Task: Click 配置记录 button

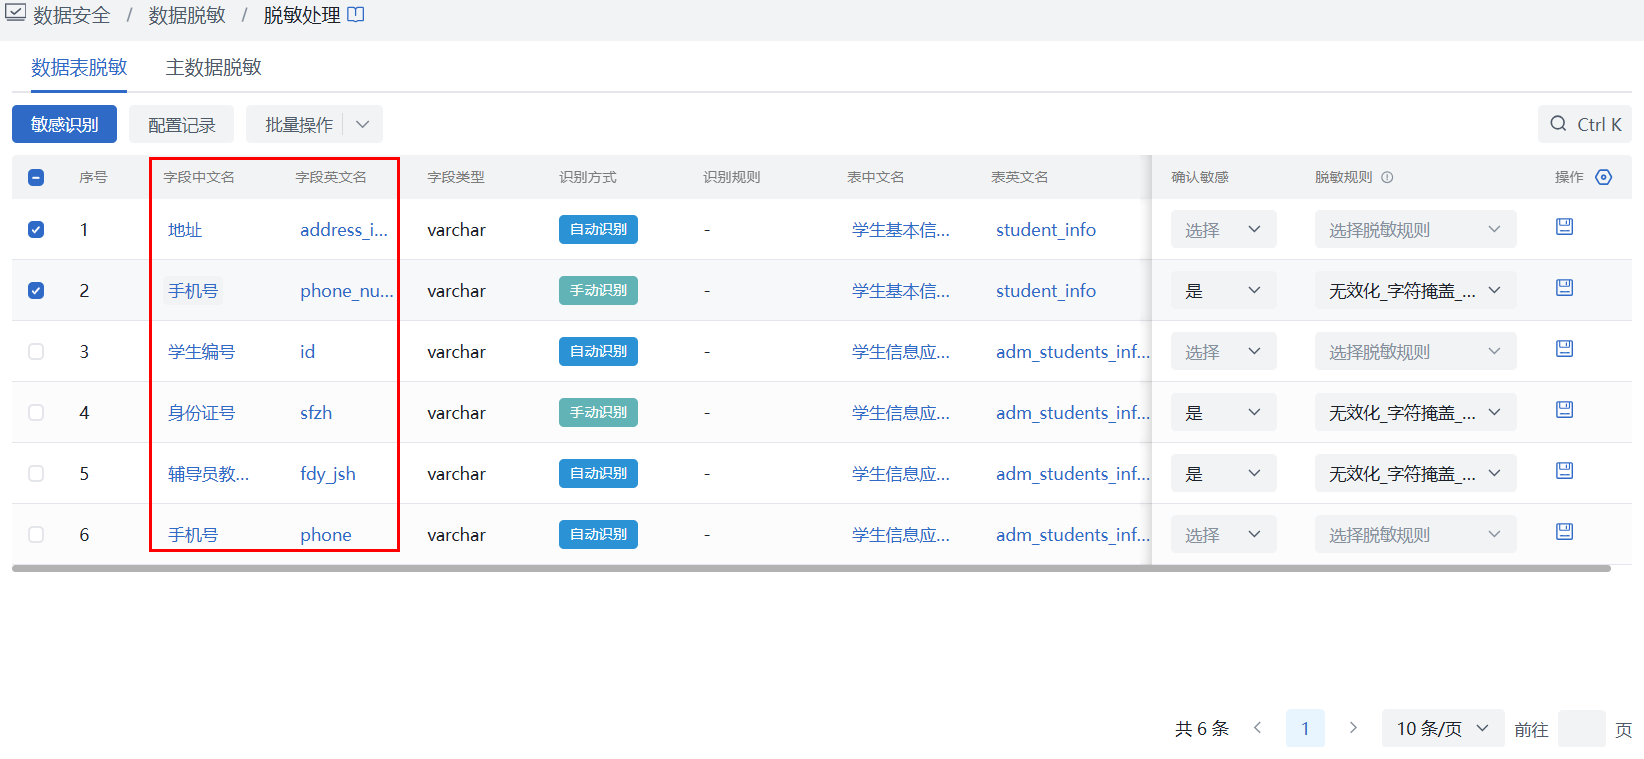Action: 181,125
